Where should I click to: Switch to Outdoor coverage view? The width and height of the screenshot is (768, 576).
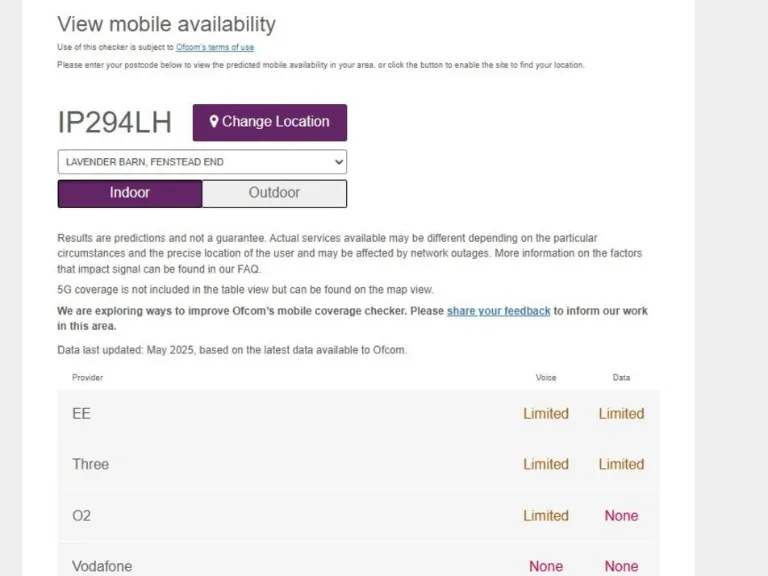coord(274,193)
